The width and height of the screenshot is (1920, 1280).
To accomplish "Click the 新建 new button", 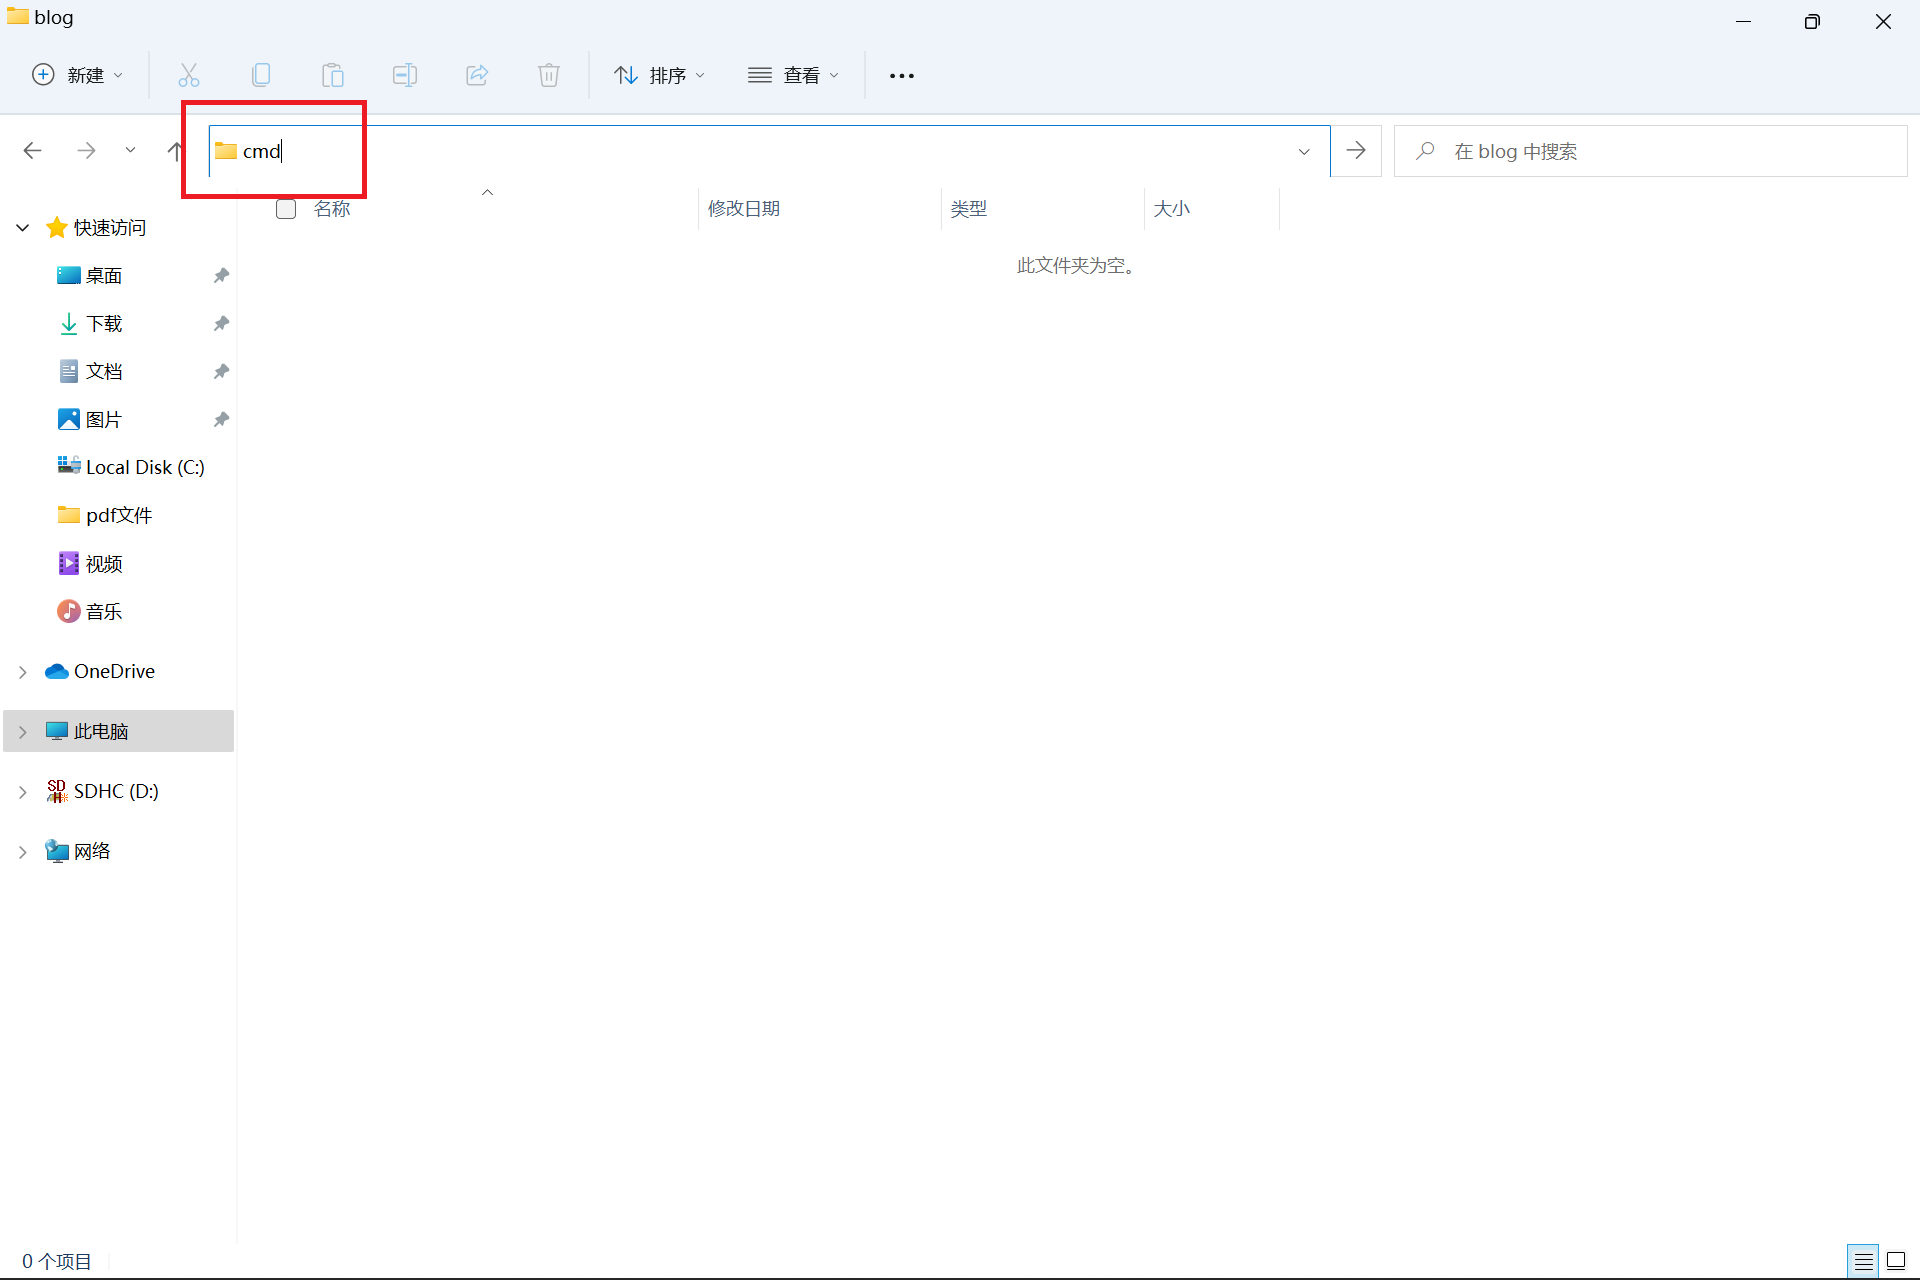I will [x=78, y=75].
